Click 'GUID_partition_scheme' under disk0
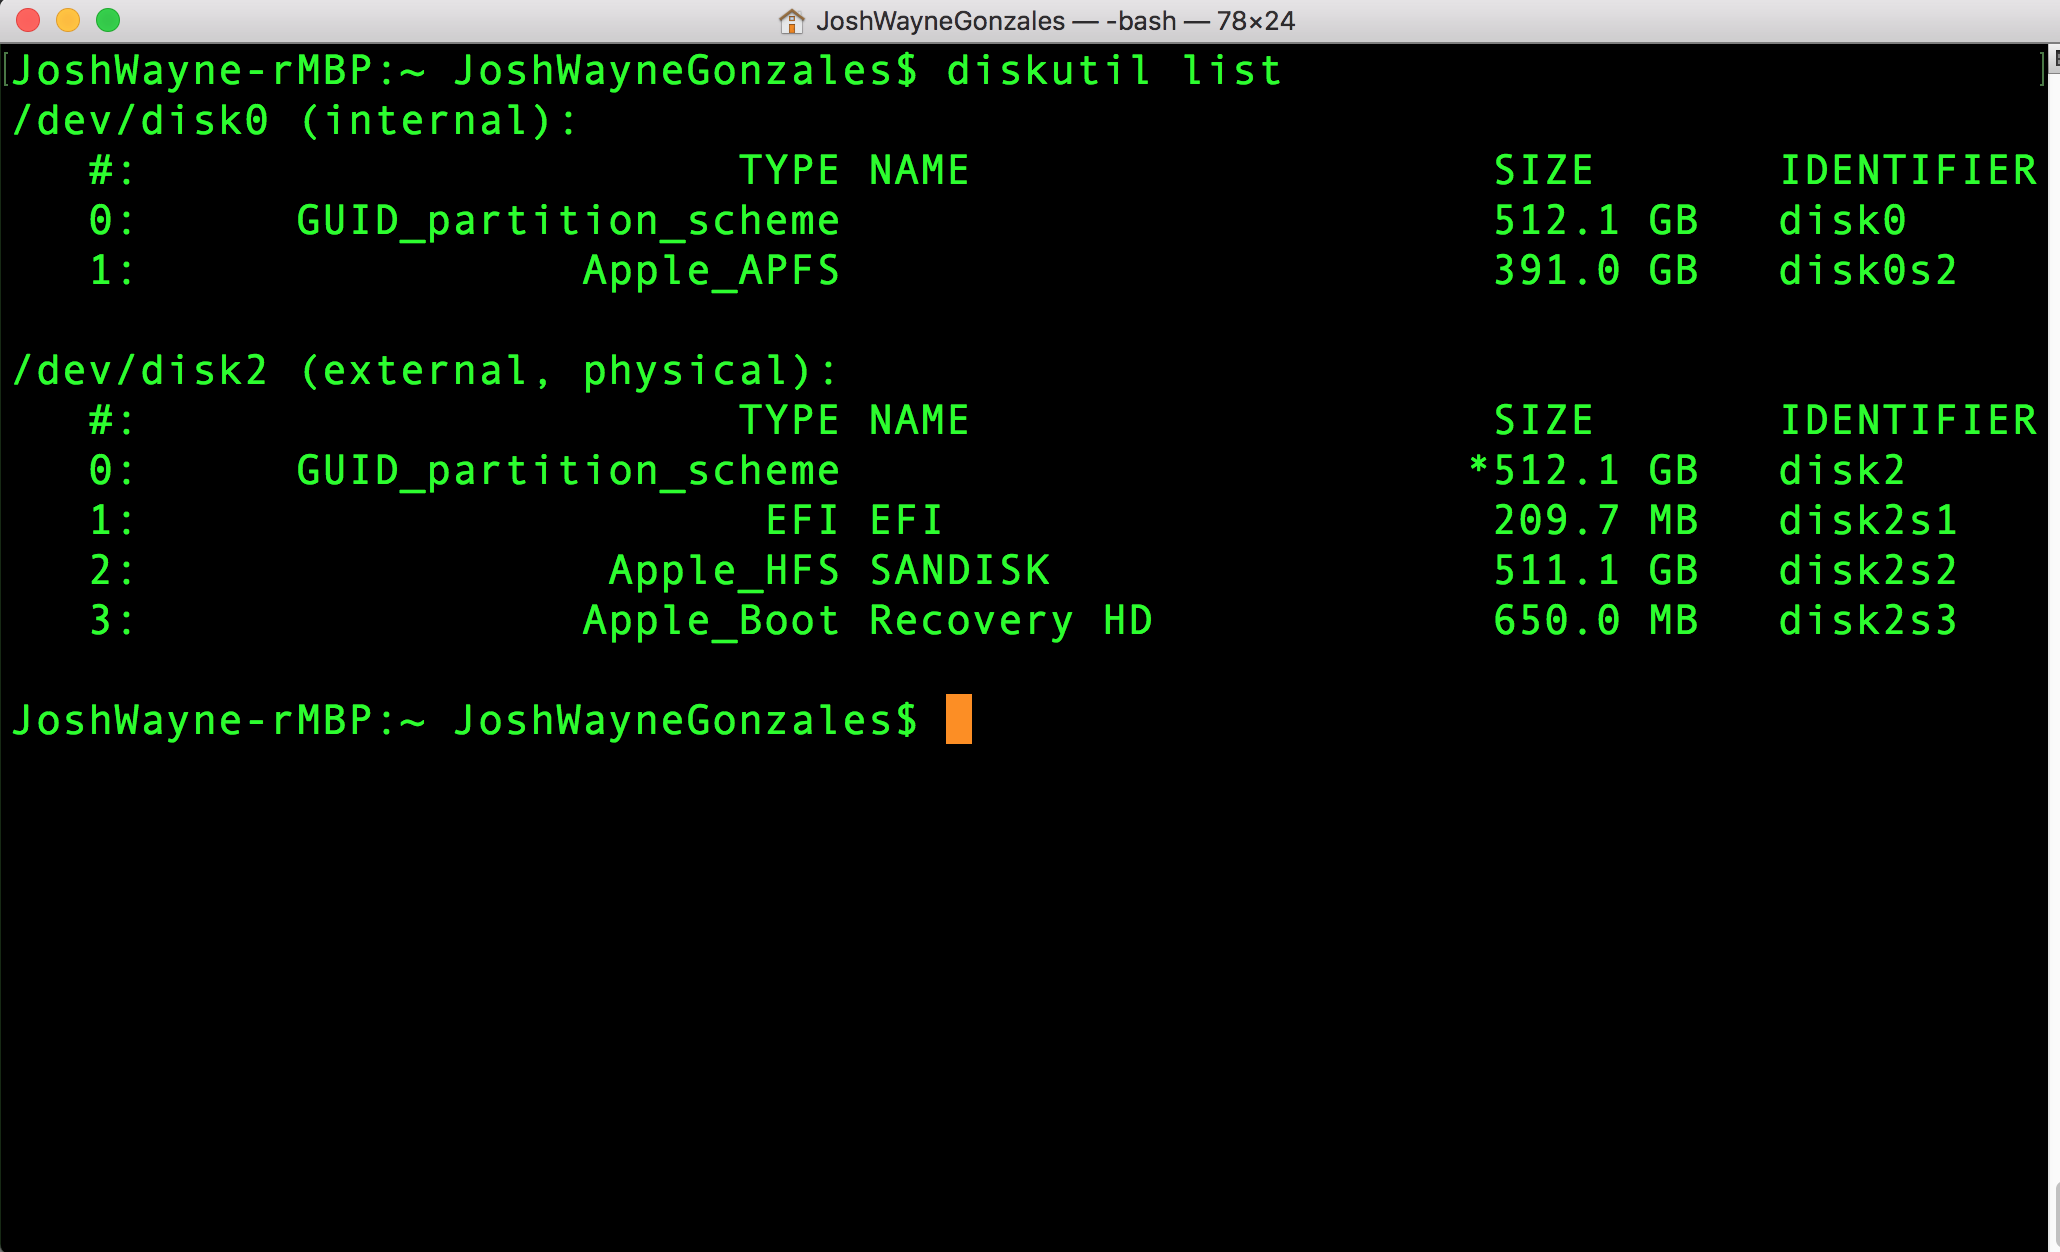The width and height of the screenshot is (2060, 1252). (x=568, y=221)
